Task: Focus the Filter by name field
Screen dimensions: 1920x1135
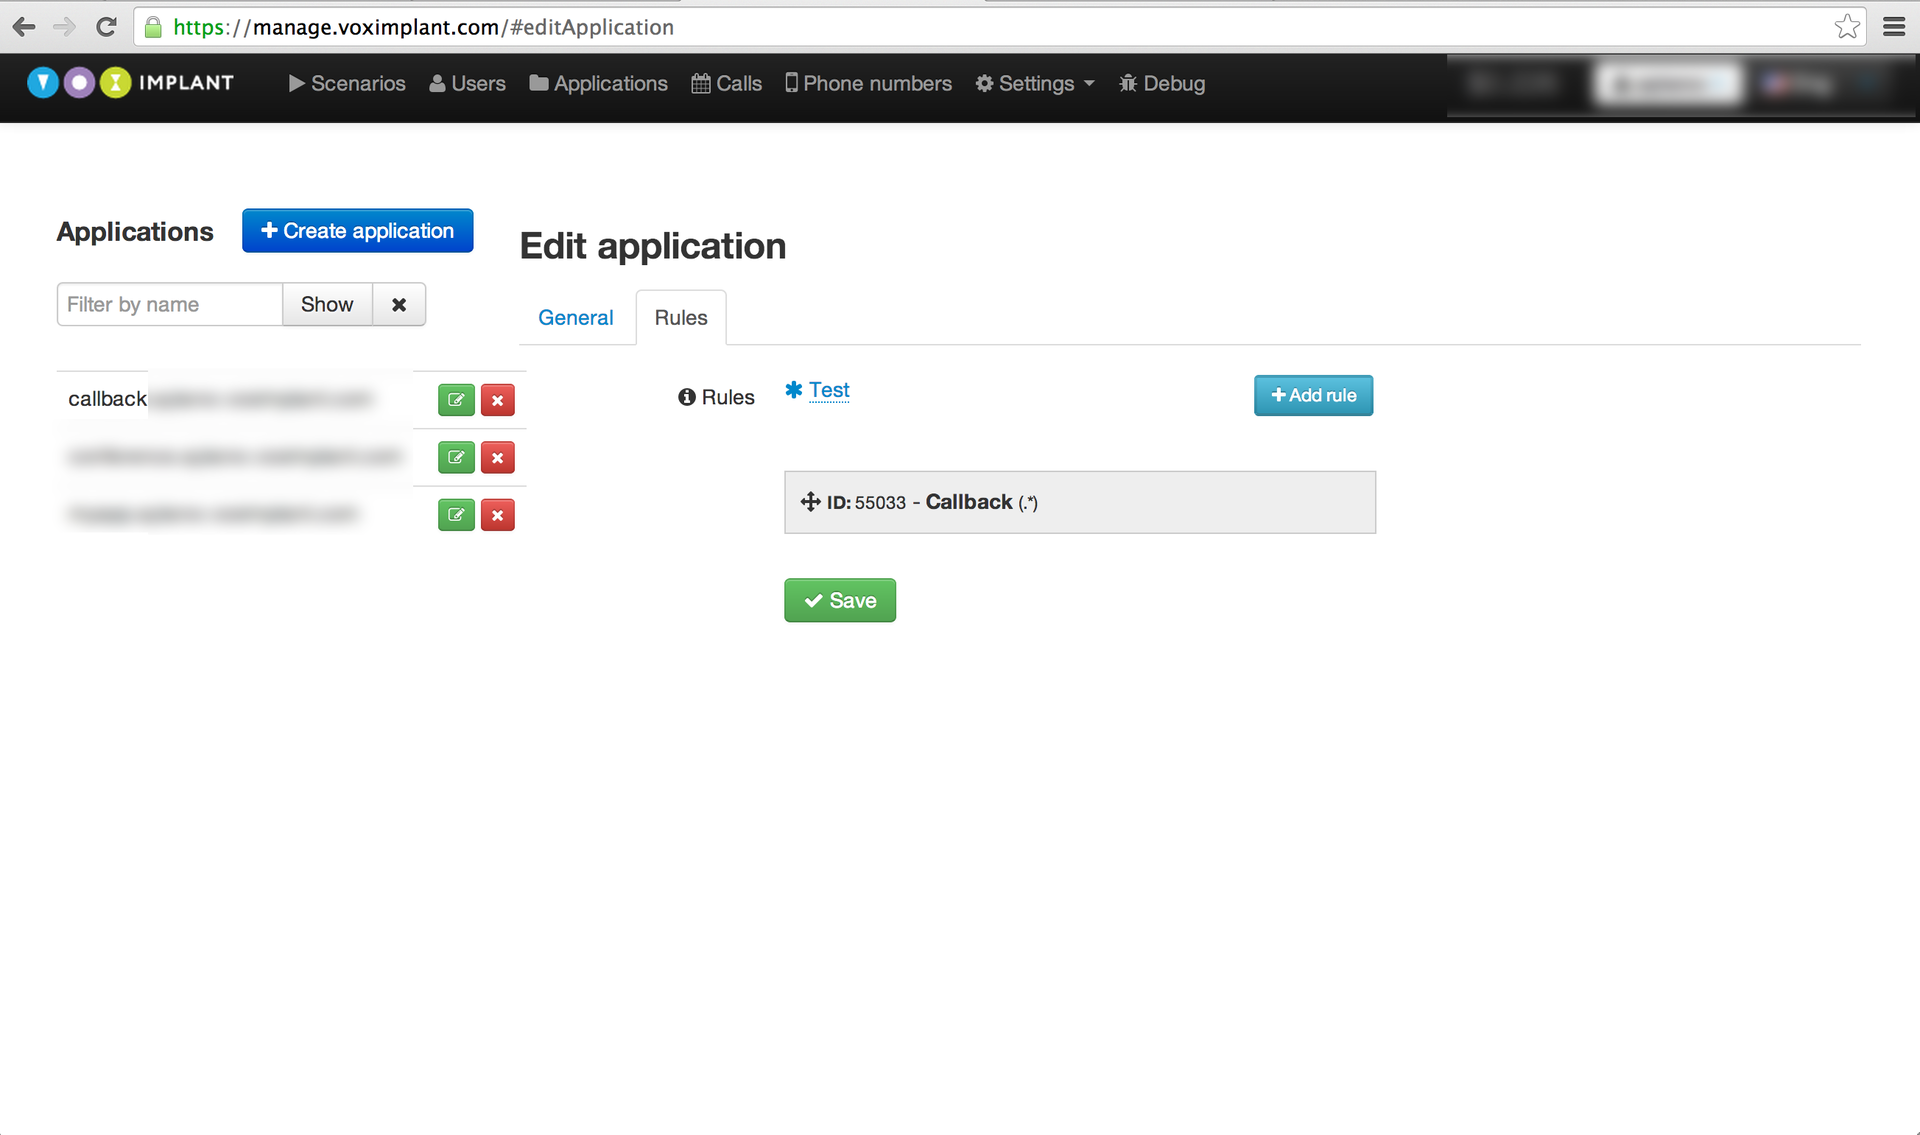Action: click(170, 304)
